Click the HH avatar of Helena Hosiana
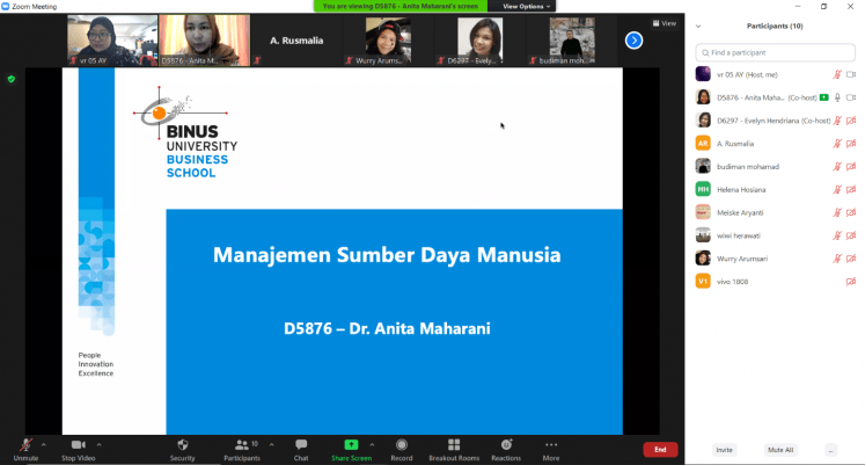The width and height of the screenshot is (866, 466). 703,189
